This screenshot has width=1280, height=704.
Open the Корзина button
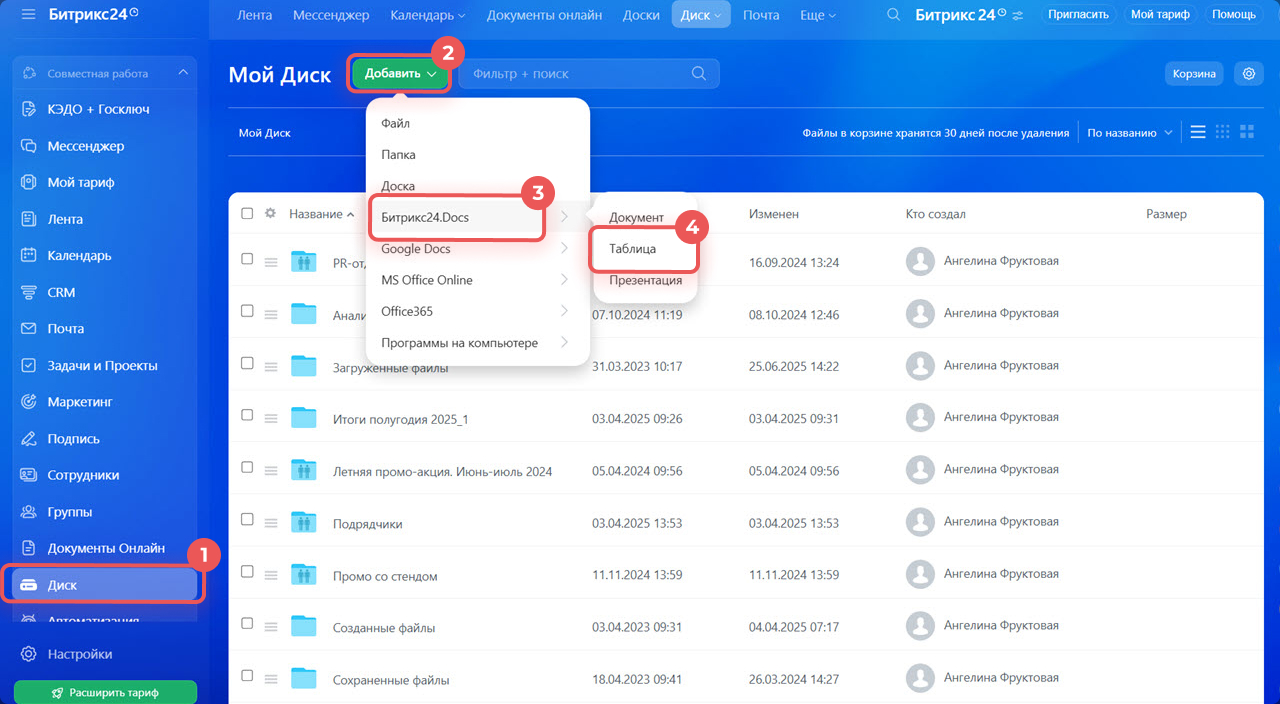click(1194, 73)
